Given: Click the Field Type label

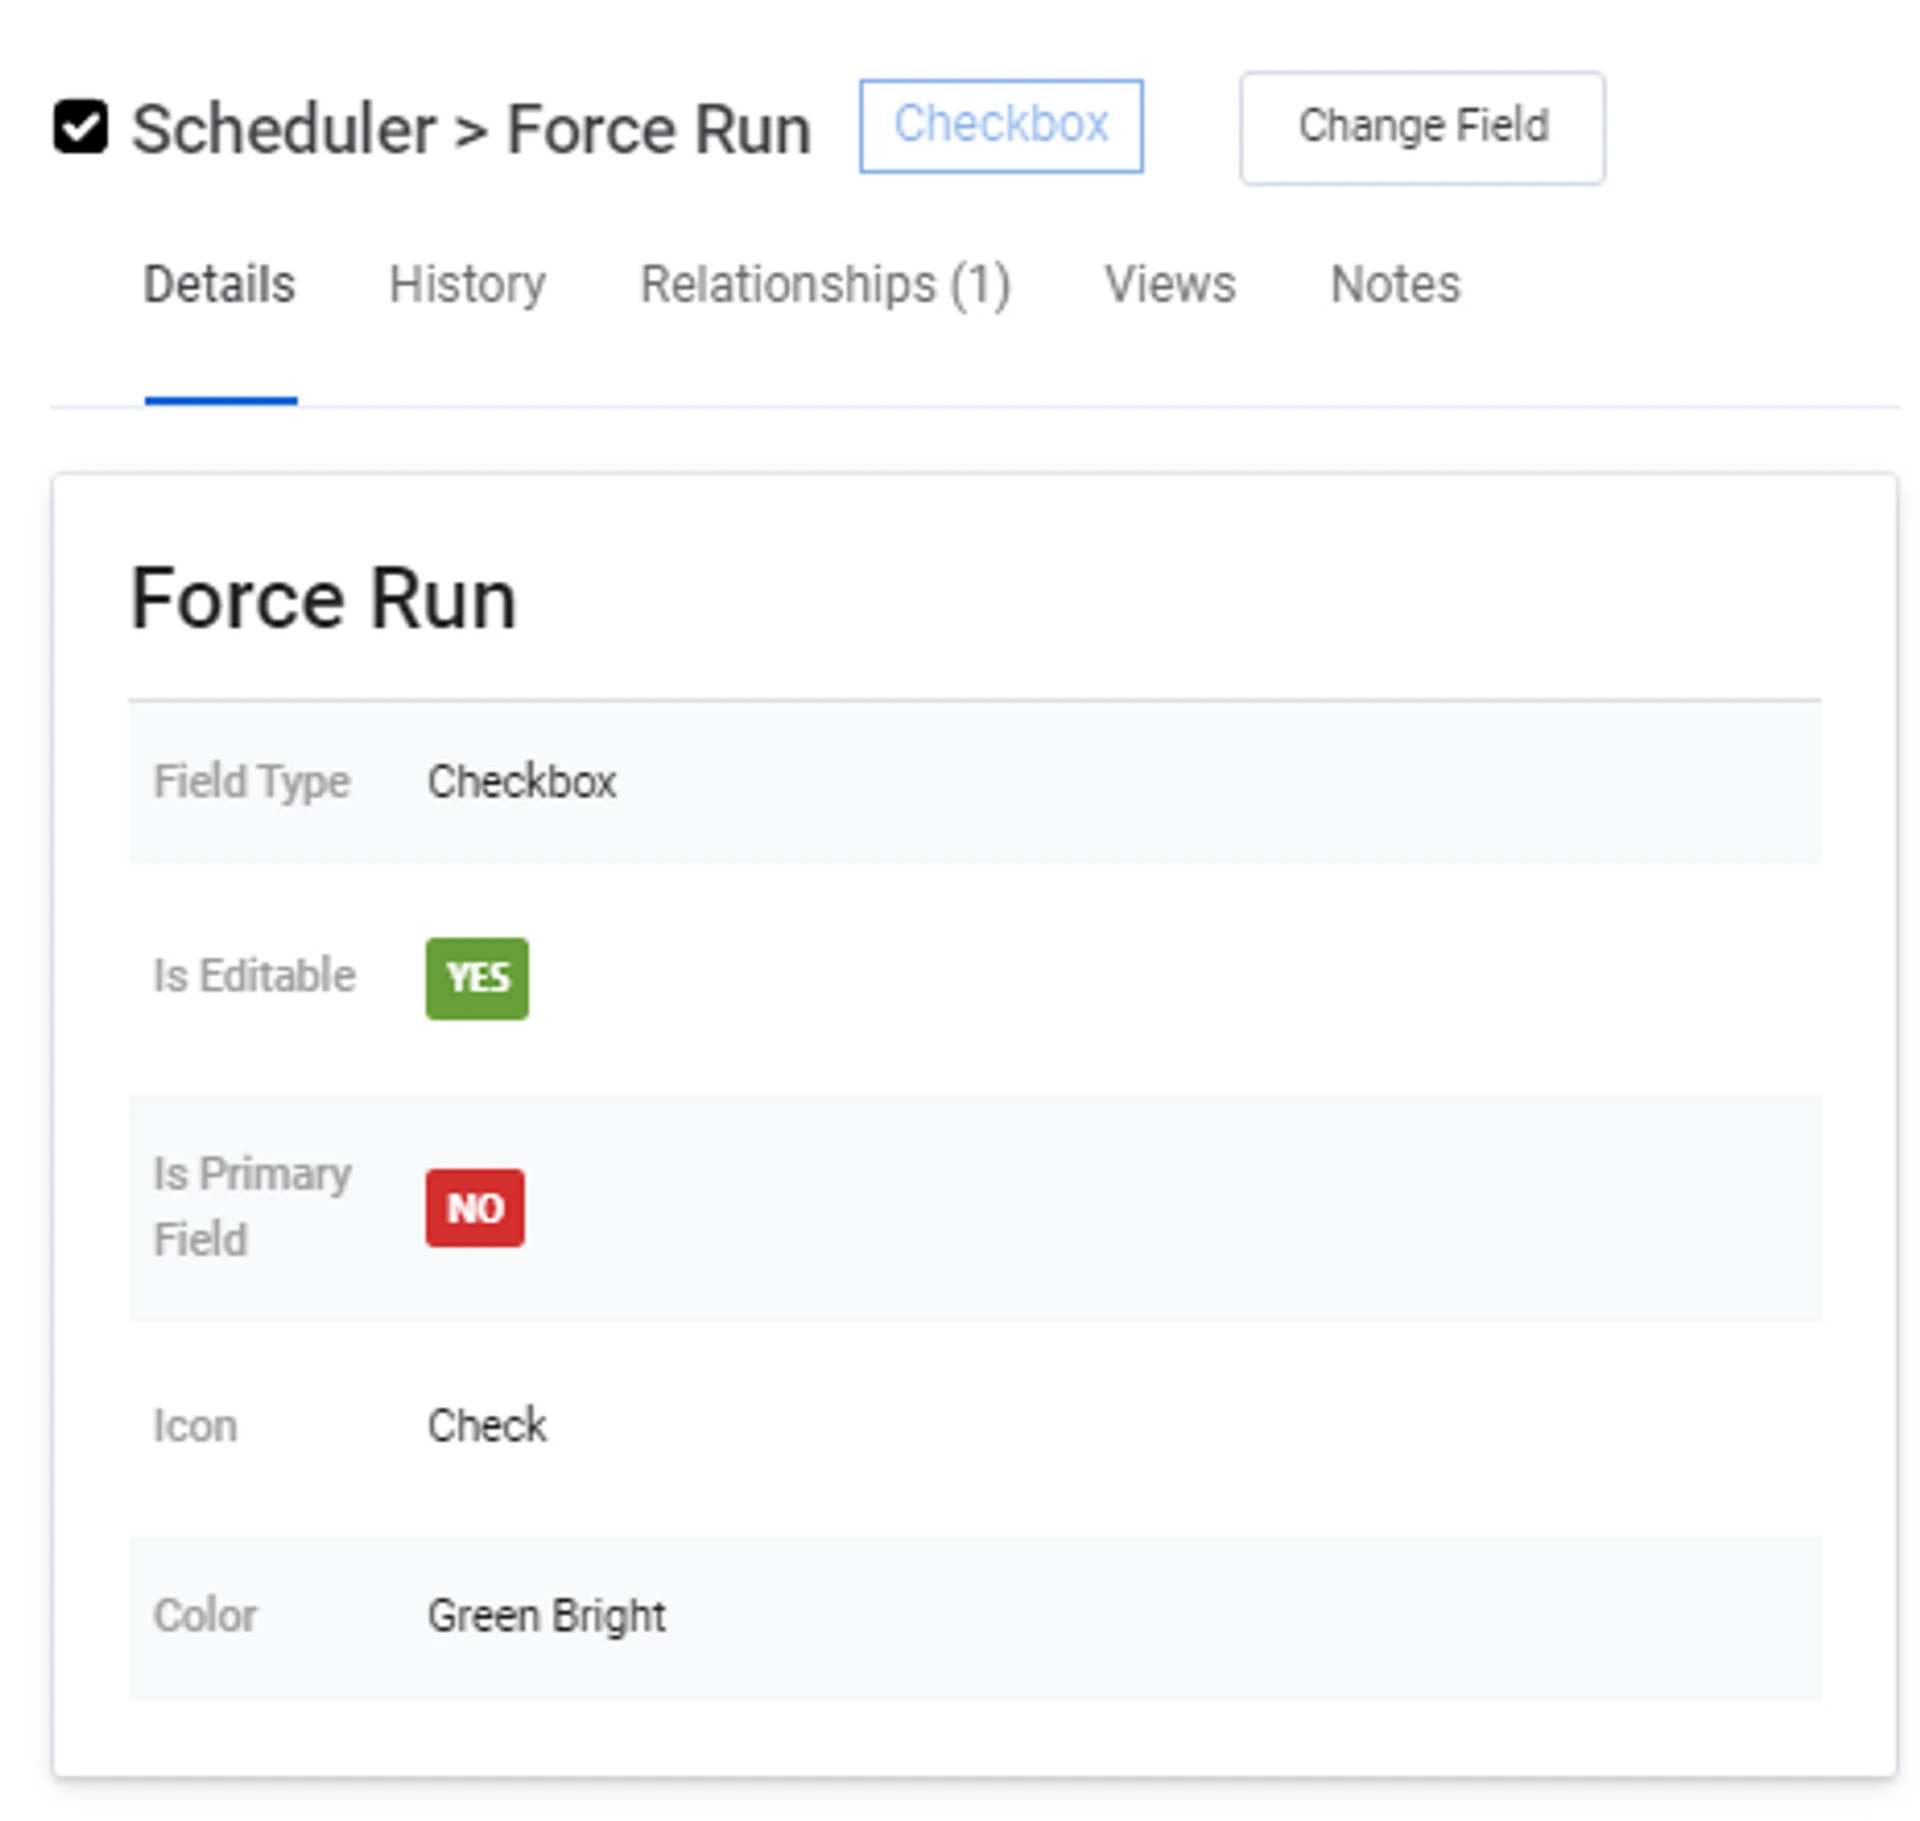Looking at the screenshot, I should point(252,782).
